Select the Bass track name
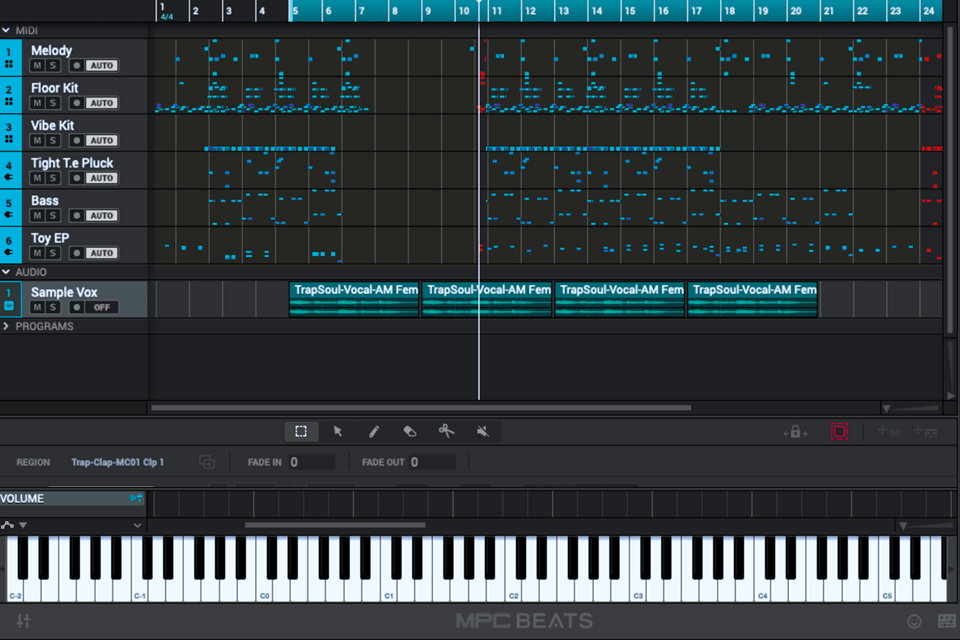Screen dimensions: 960x640 pos(45,200)
